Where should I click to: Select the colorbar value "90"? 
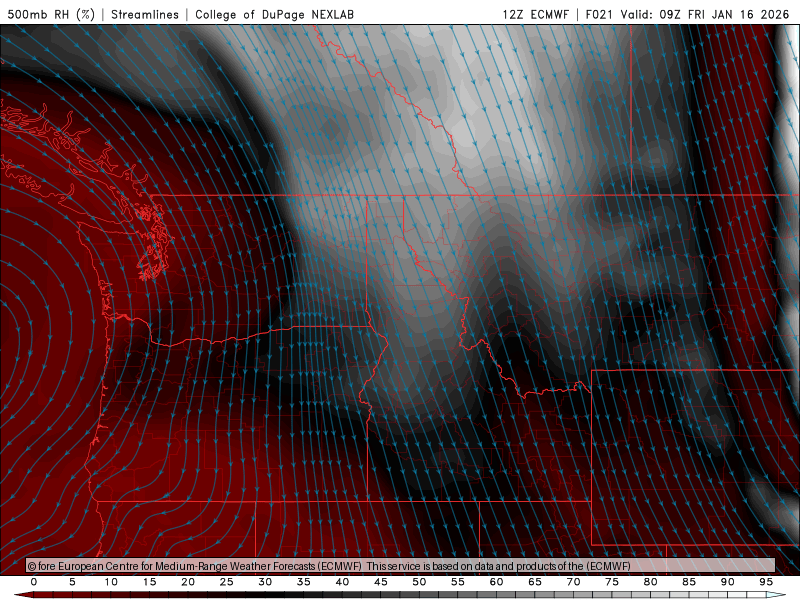[x=727, y=582]
